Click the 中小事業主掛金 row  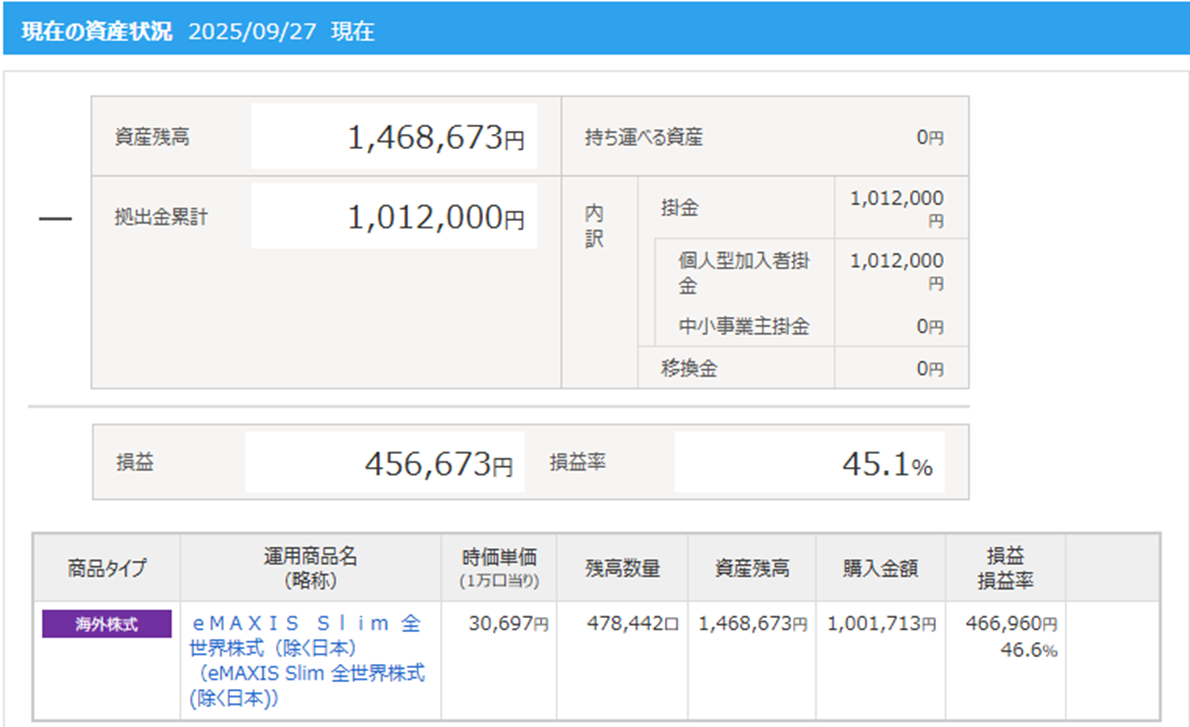pyautogui.click(x=745, y=326)
